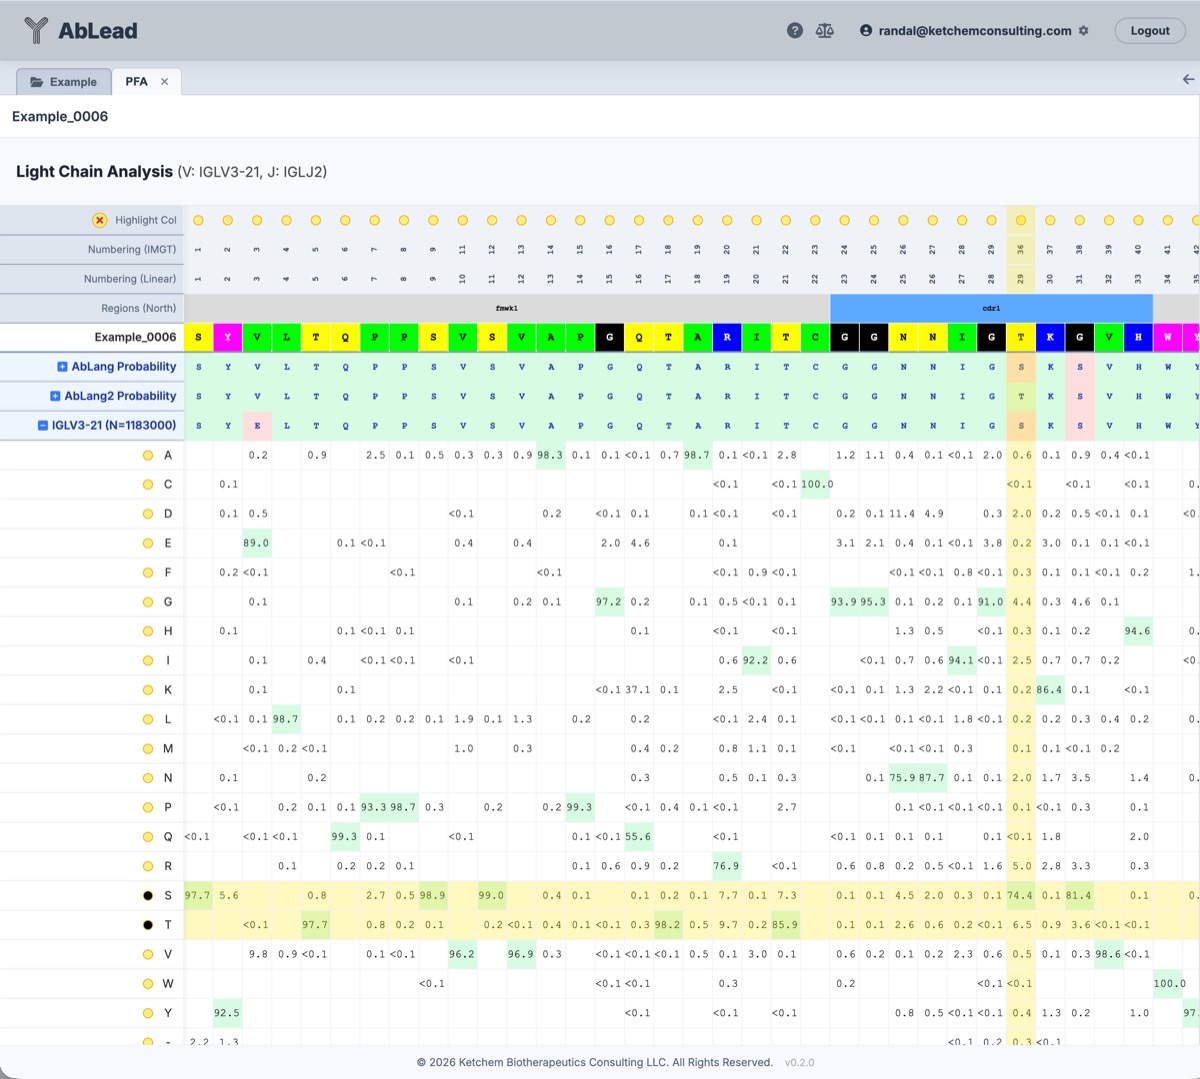Enable the yellow highlight circle for the first column
The height and width of the screenshot is (1079, 1200).
coord(197,220)
